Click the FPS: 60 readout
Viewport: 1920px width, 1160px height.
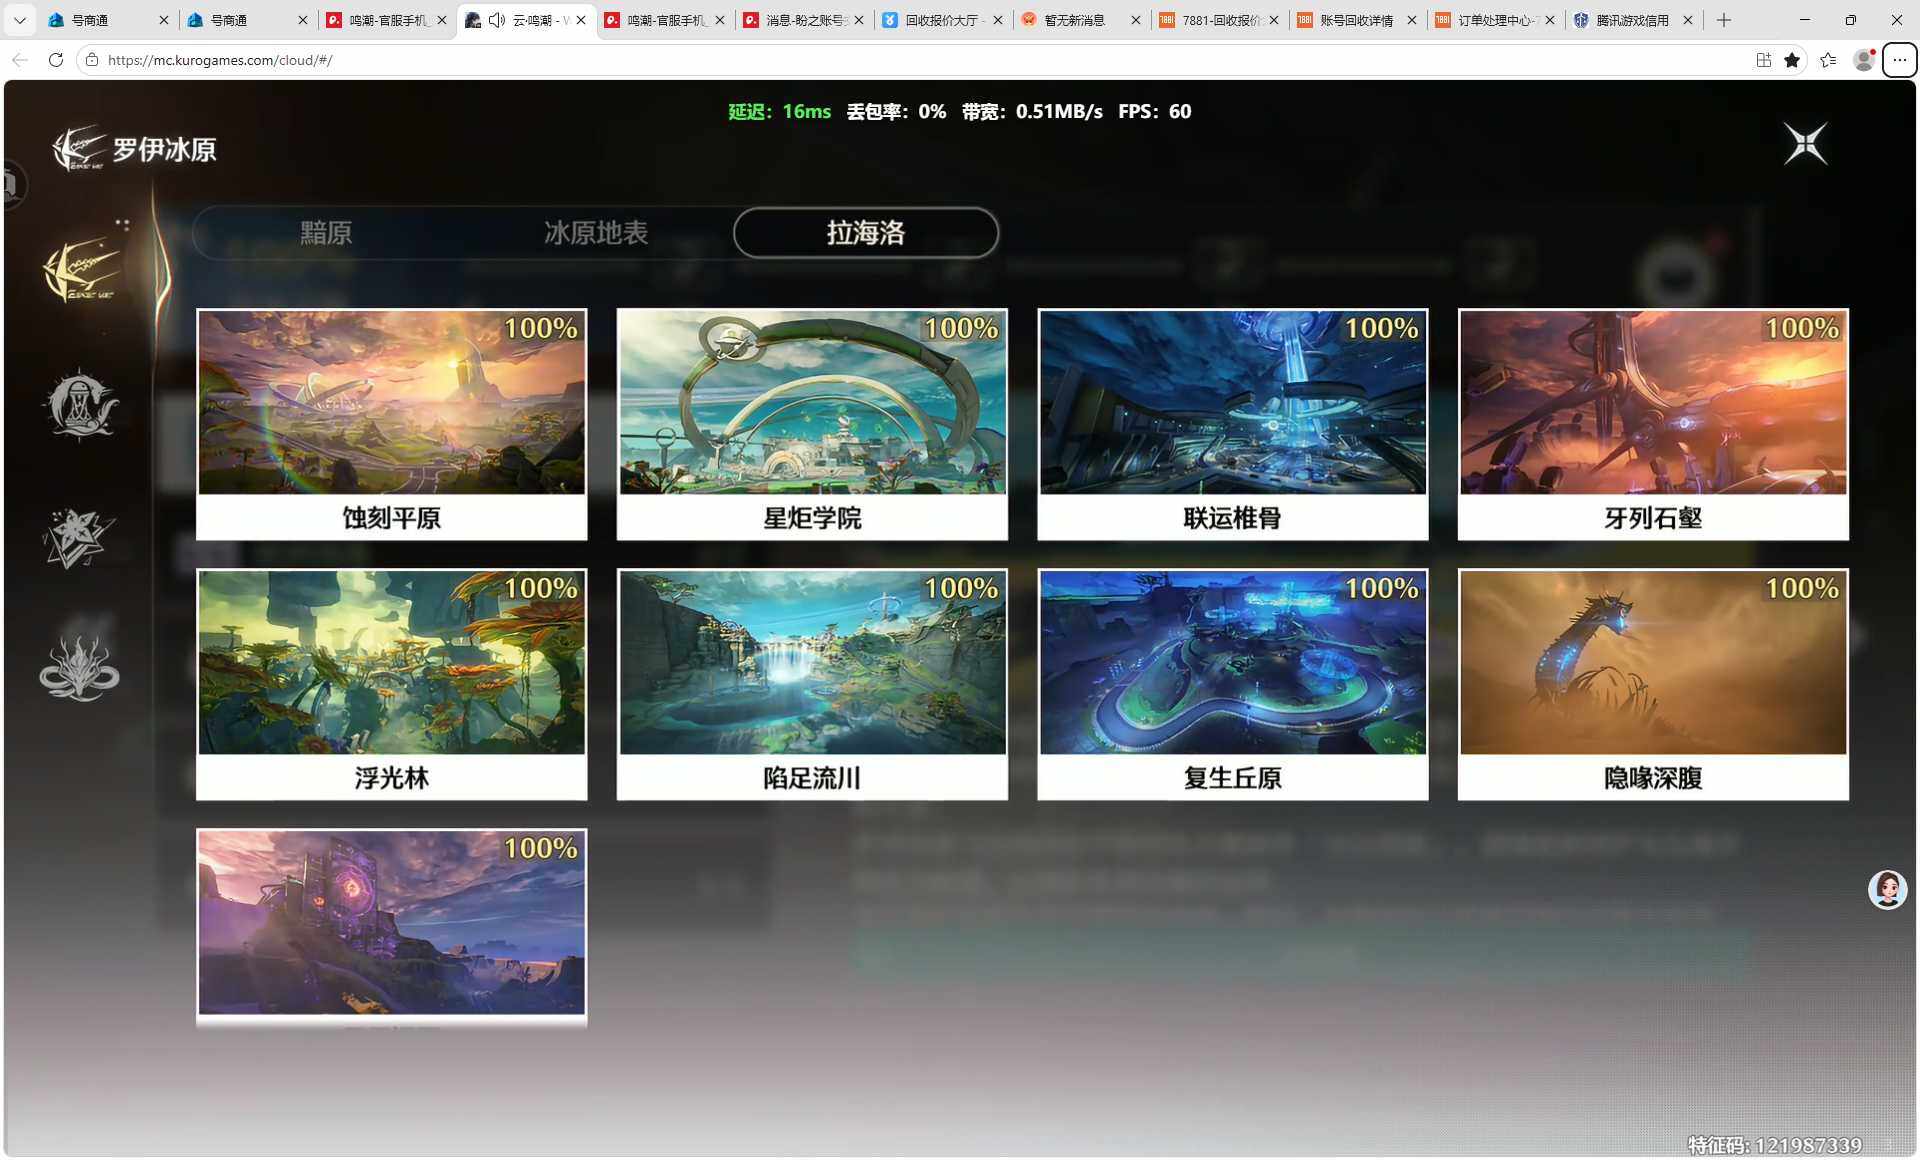pyautogui.click(x=1154, y=112)
